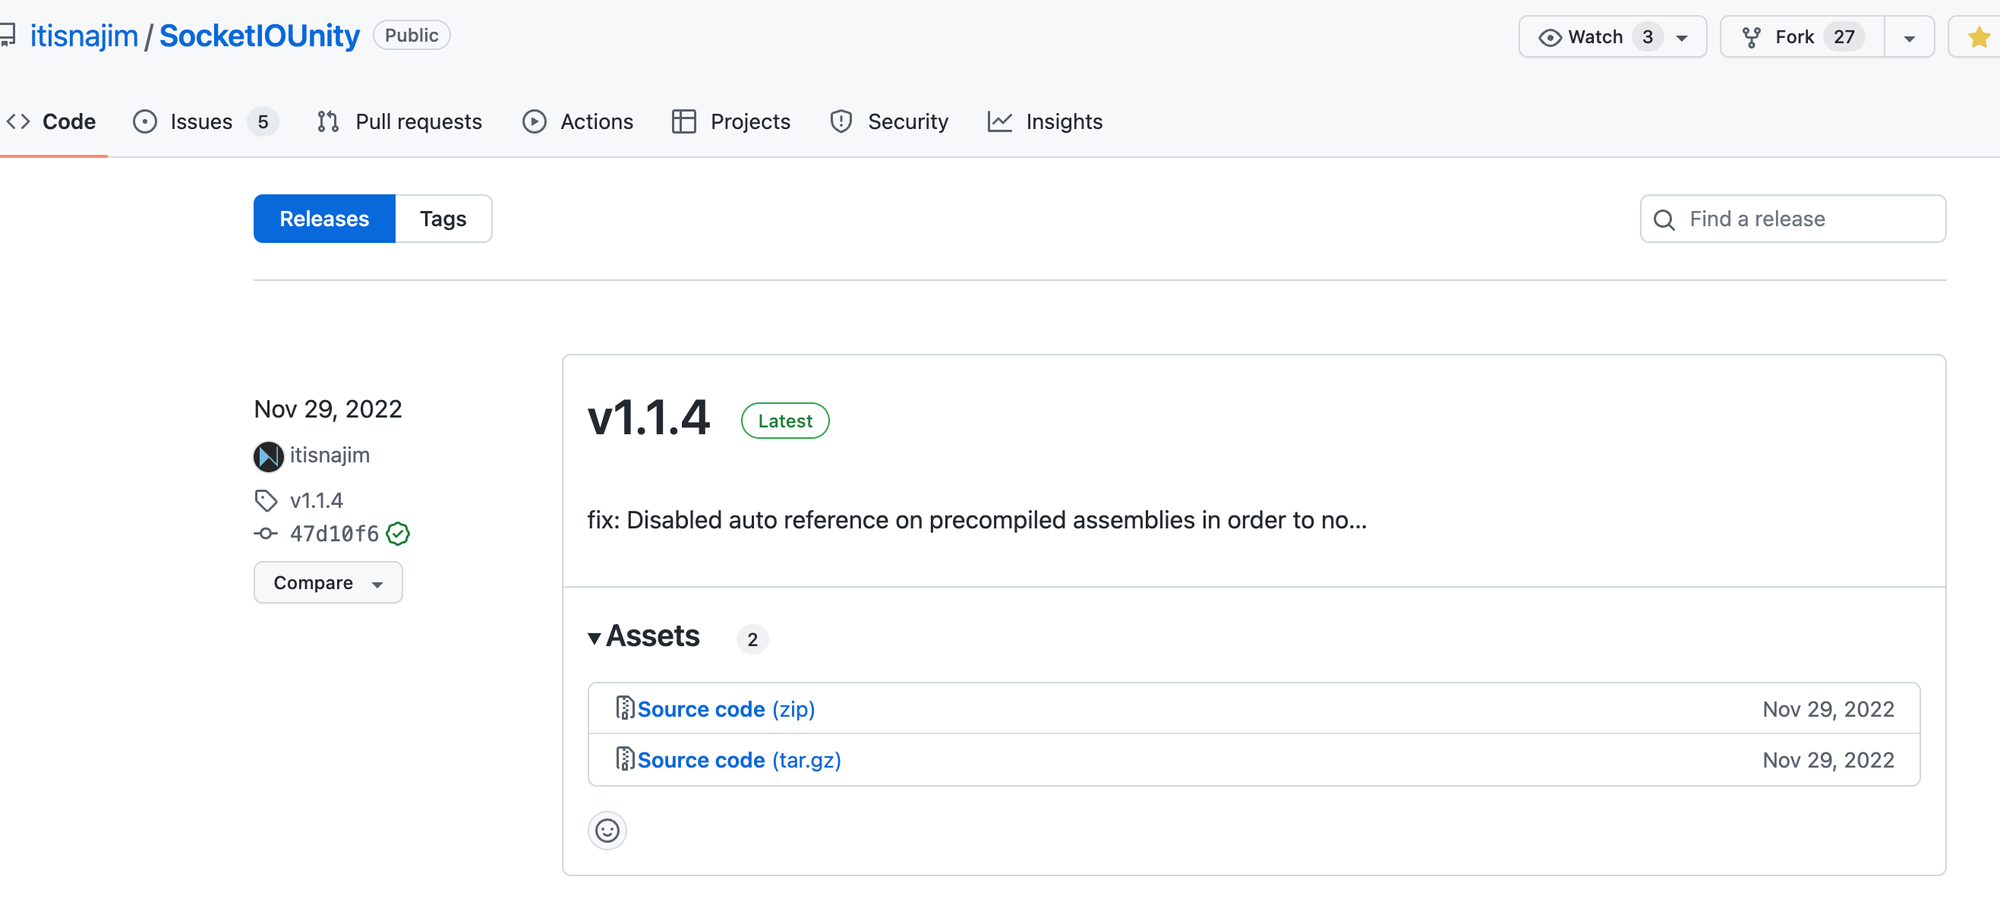Viewport: 2000px width, 908px height.
Task: Click the yellow star icon
Action: (x=1978, y=38)
